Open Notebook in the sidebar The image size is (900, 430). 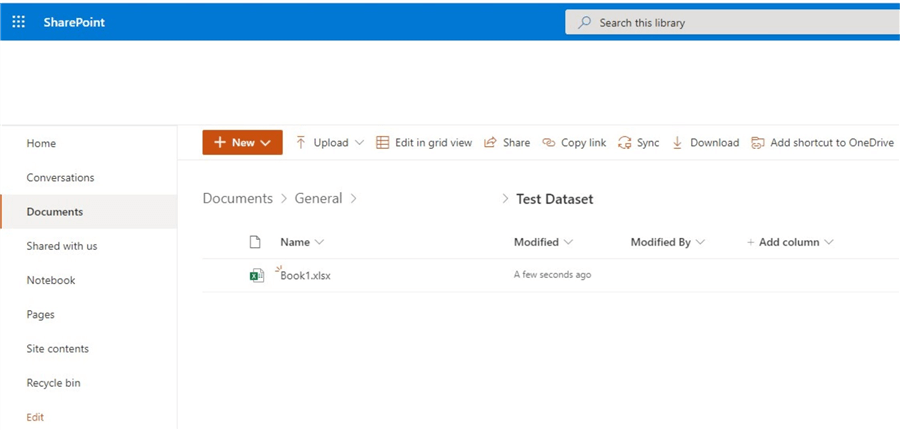point(51,280)
